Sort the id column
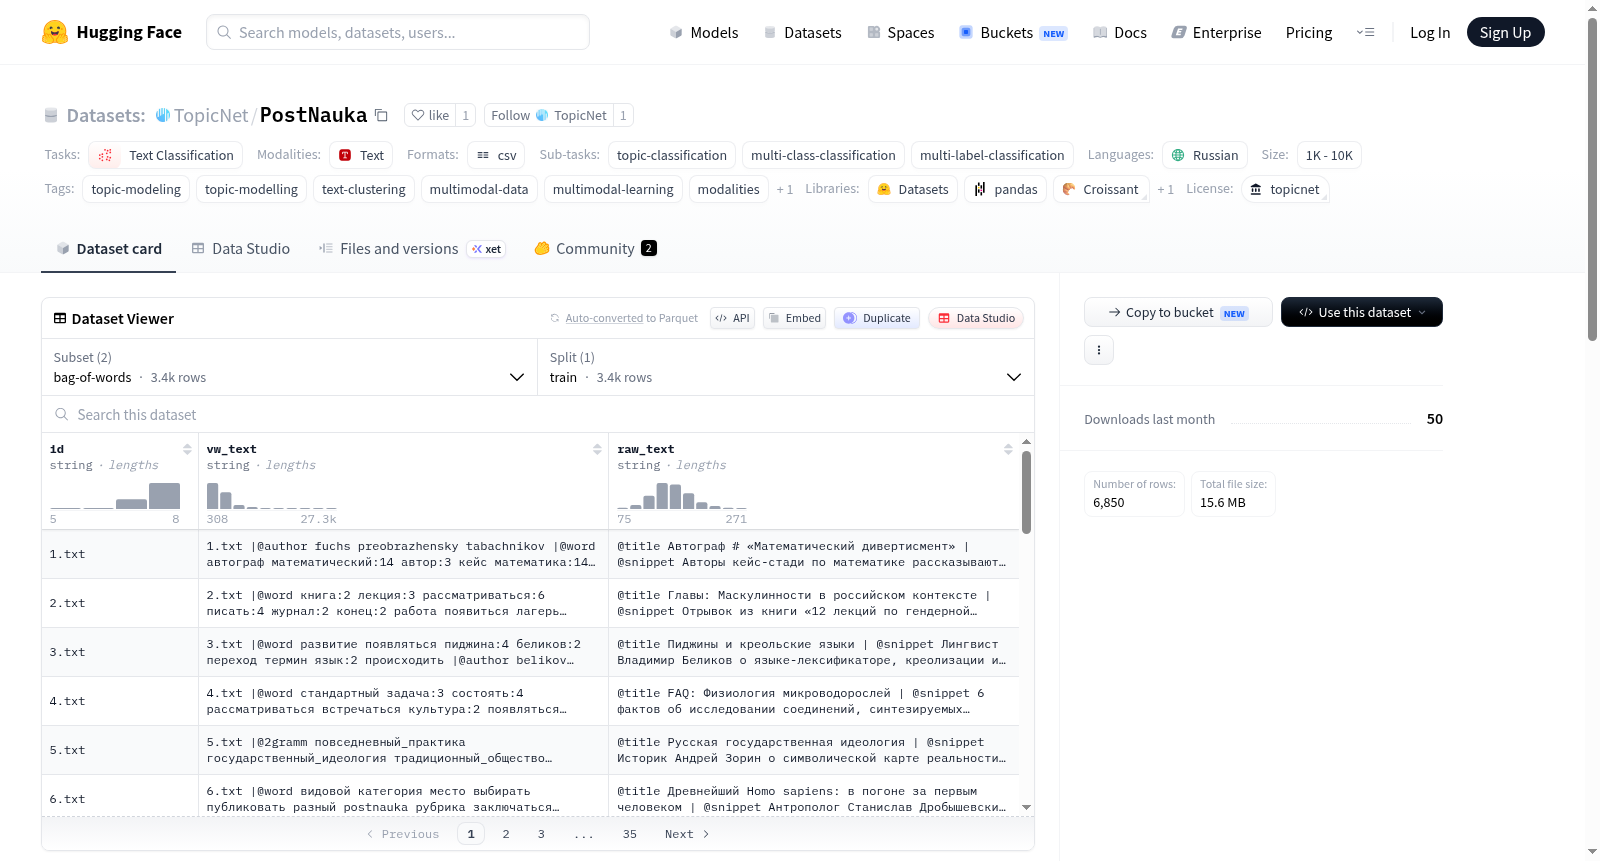The width and height of the screenshot is (1600, 861). tap(187, 449)
